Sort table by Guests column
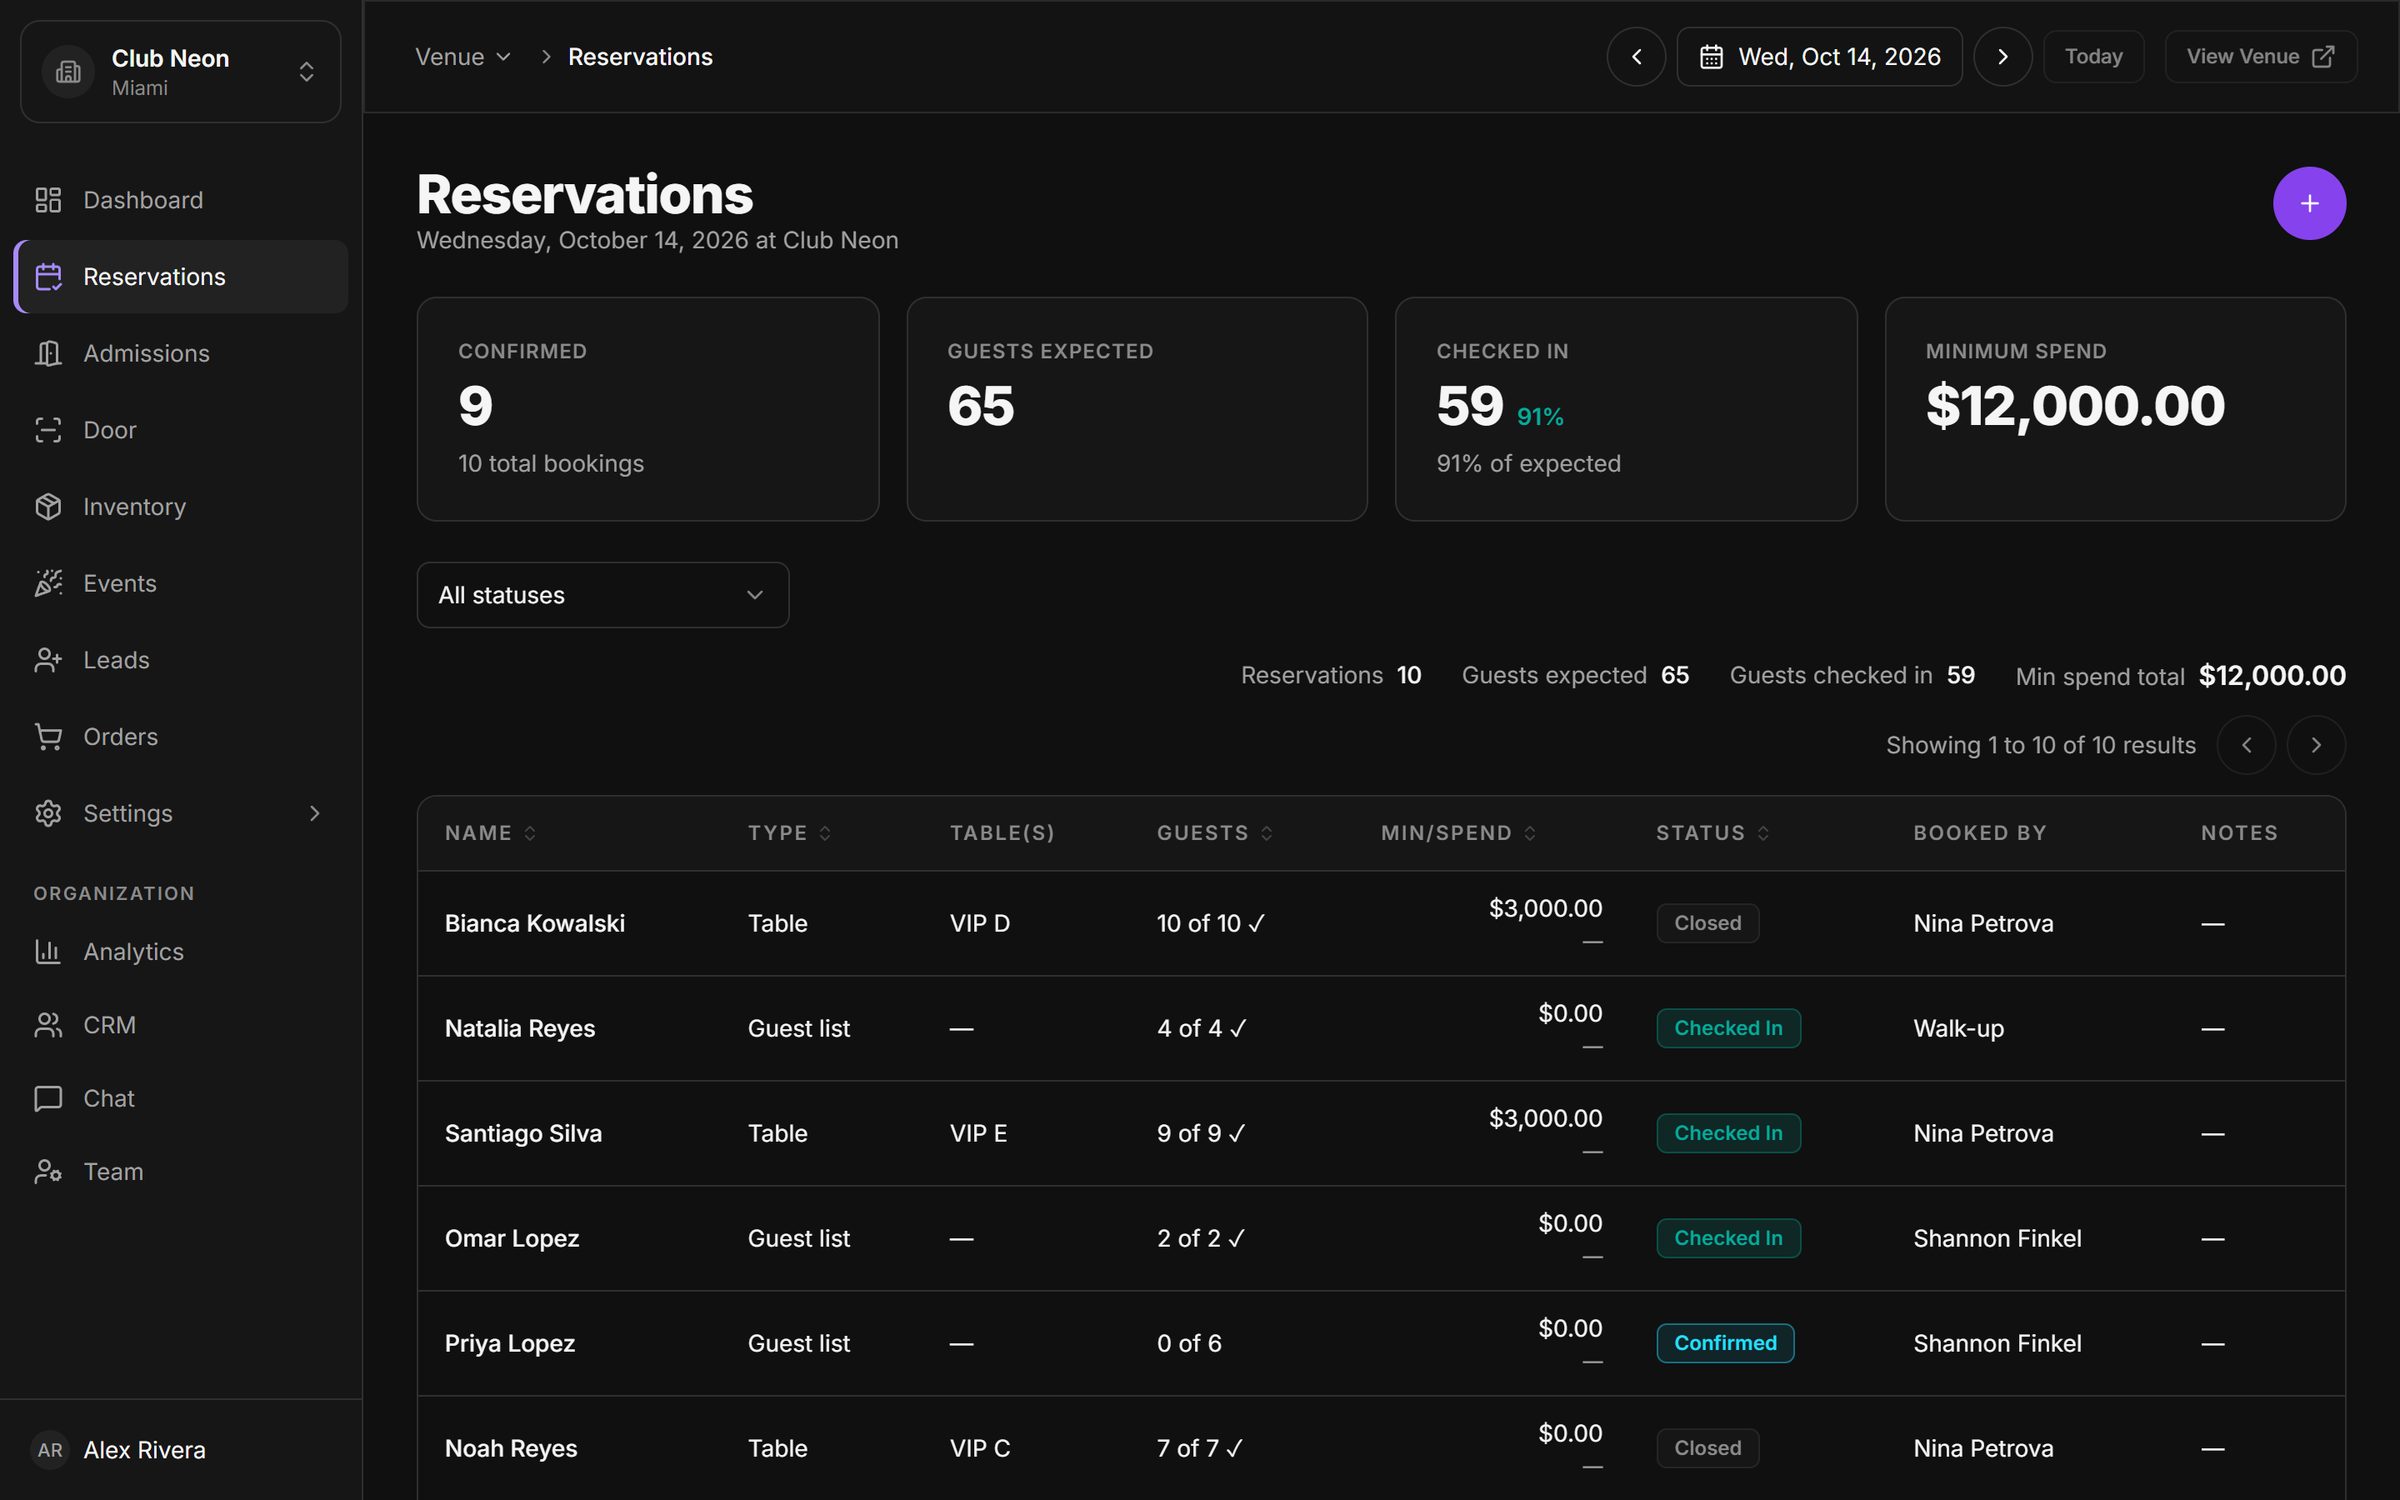The height and width of the screenshot is (1500, 2400). tap(1215, 833)
